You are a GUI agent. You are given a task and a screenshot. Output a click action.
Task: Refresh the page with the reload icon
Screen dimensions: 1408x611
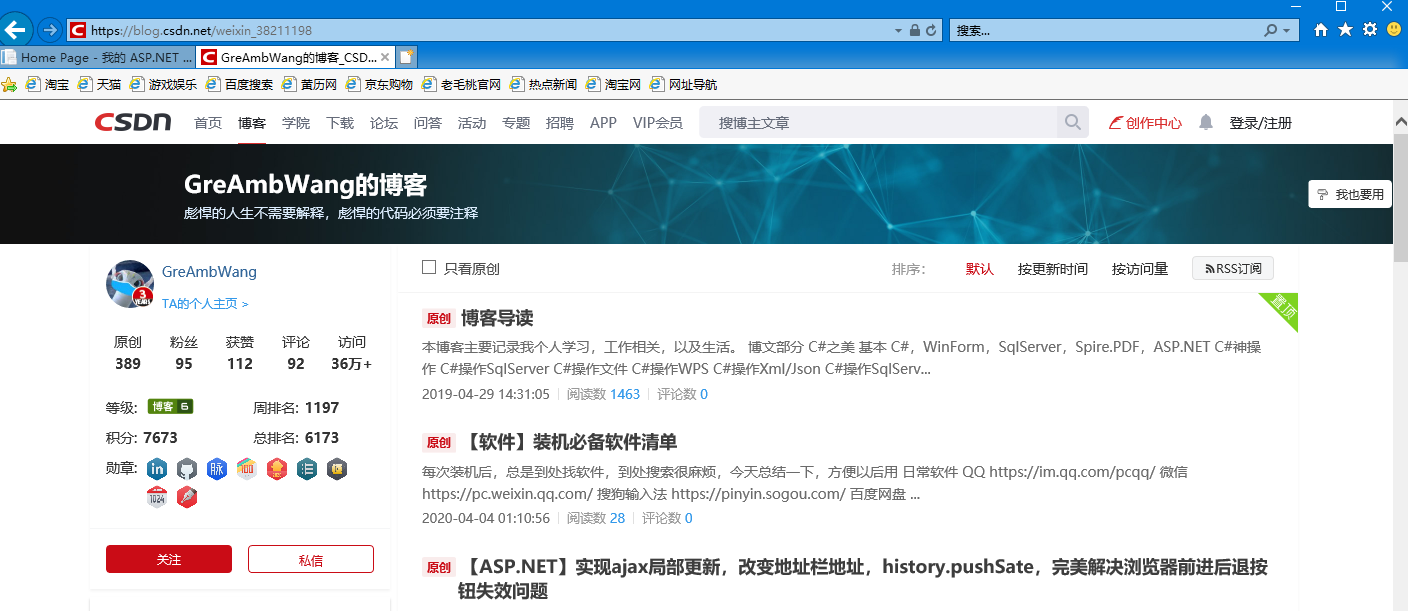click(931, 31)
